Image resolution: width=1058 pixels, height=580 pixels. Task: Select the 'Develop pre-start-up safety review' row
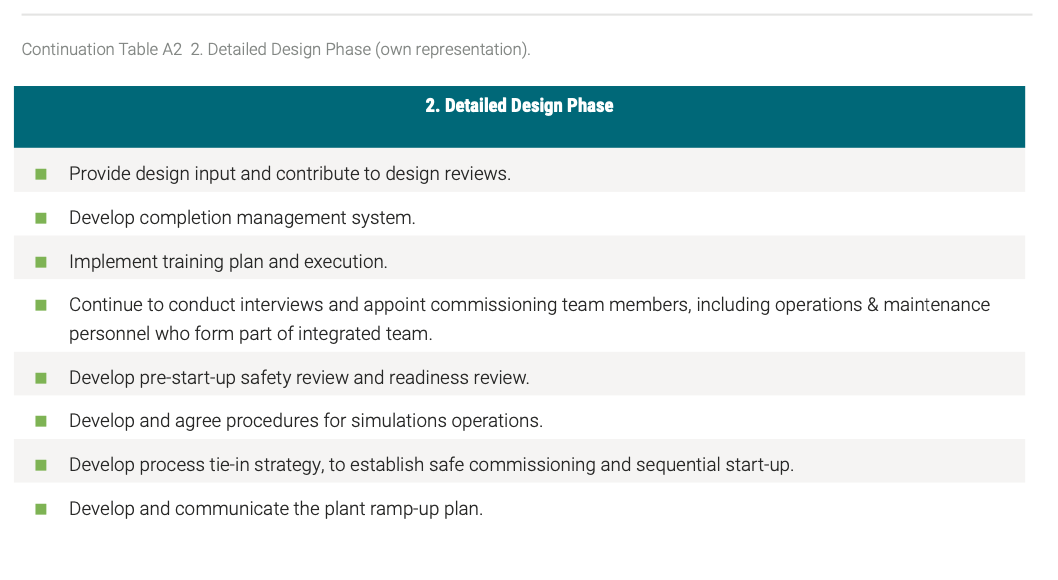pyautogui.click(x=520, y=374)
